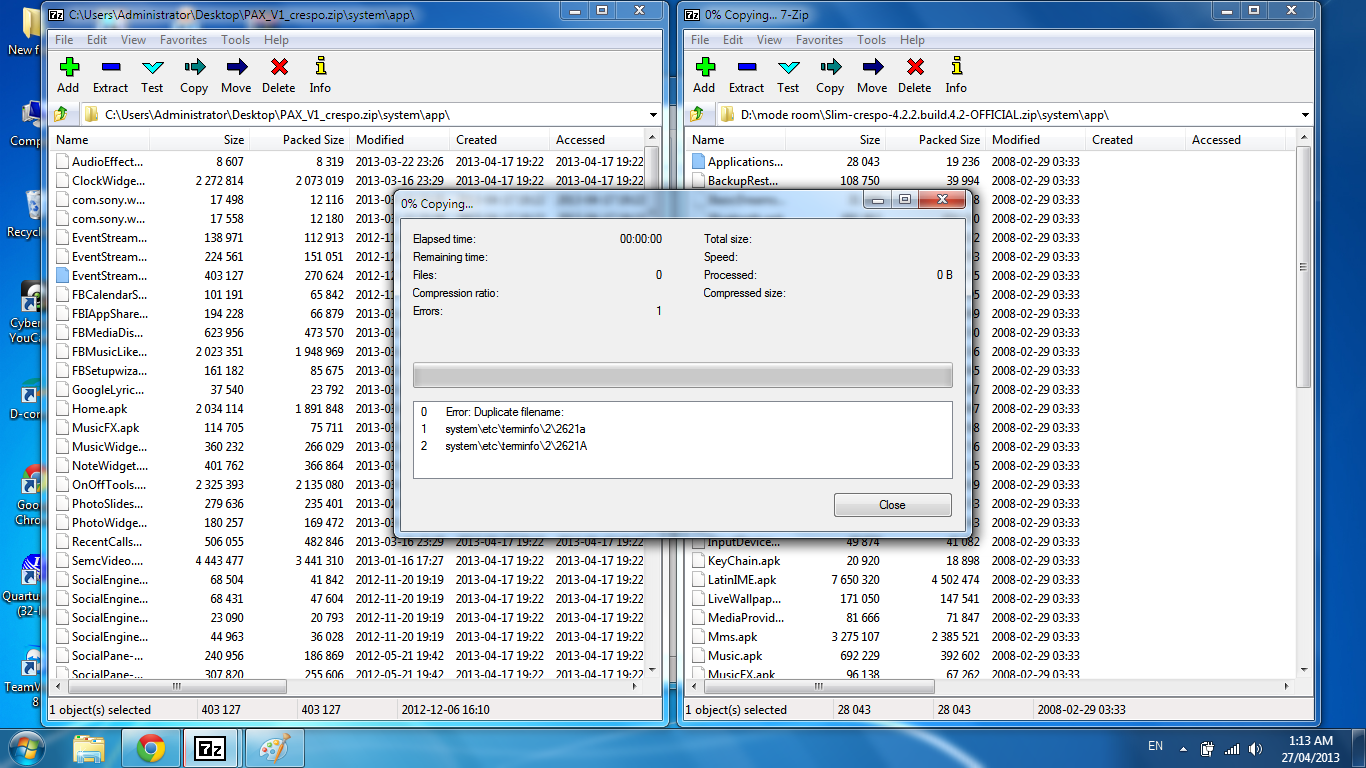Select FBMusicLike... row in left list
Viewport: 1366px width, 768px height.
[348, 352]
